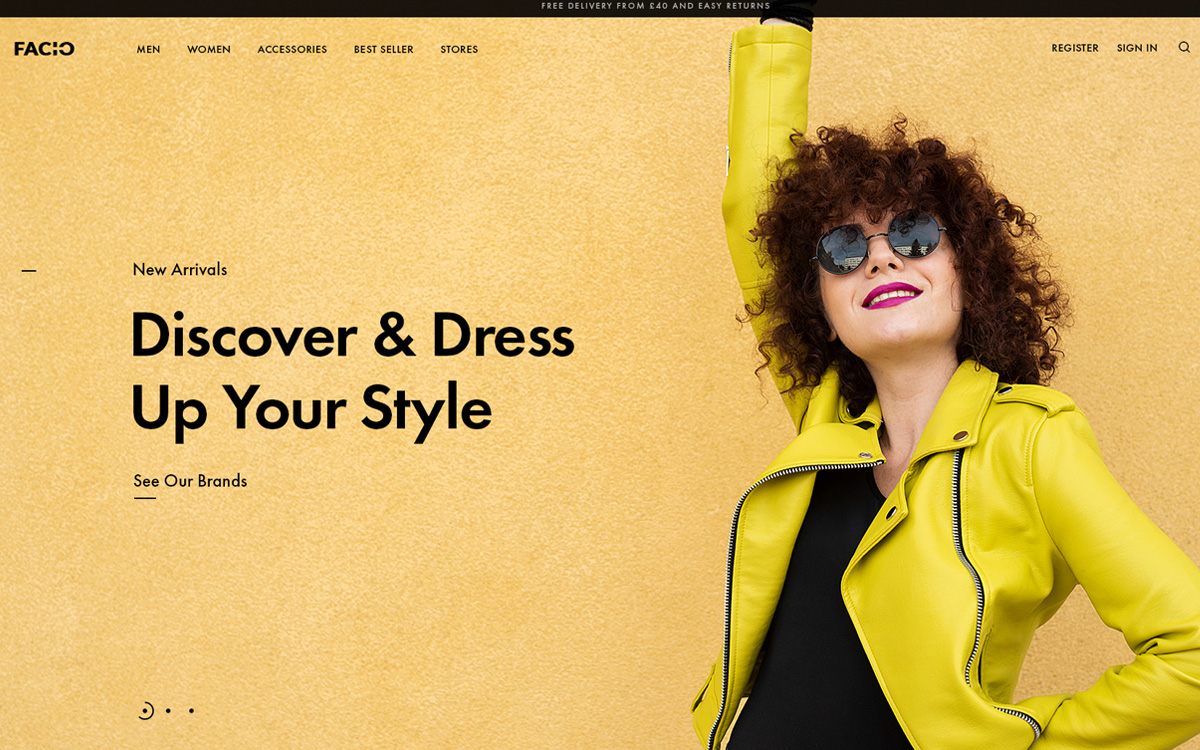
Task: Navigate to Stores
Action: click(x=459, y=49)
